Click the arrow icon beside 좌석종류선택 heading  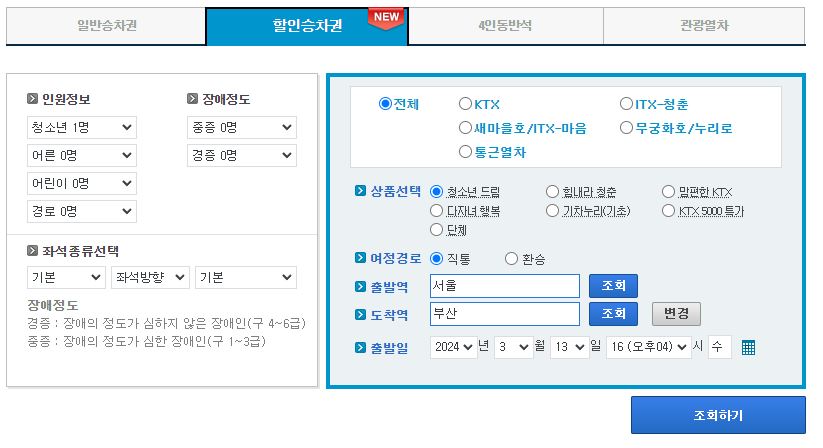[x=33, y=251]
